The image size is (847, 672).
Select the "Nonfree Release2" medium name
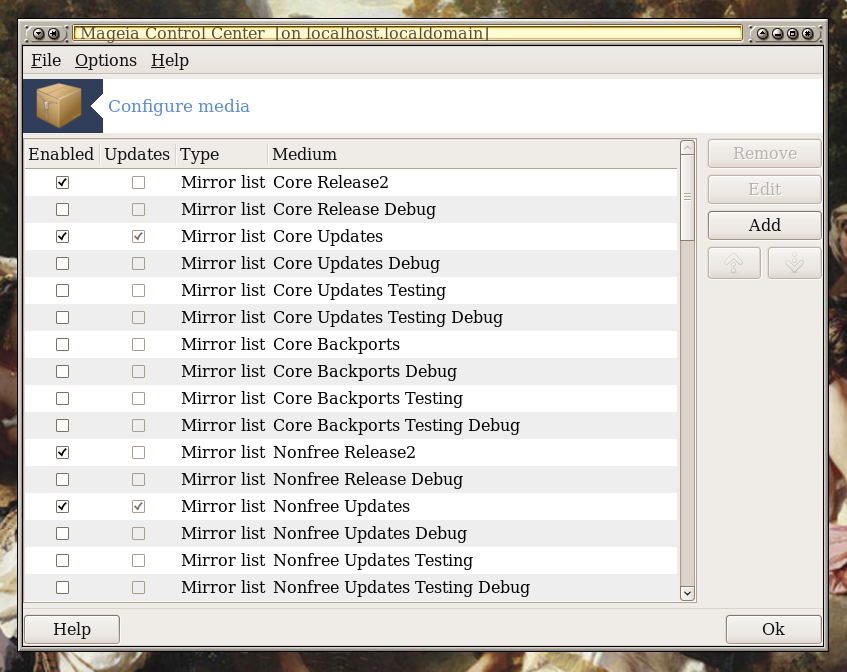[x=344, y=453]
